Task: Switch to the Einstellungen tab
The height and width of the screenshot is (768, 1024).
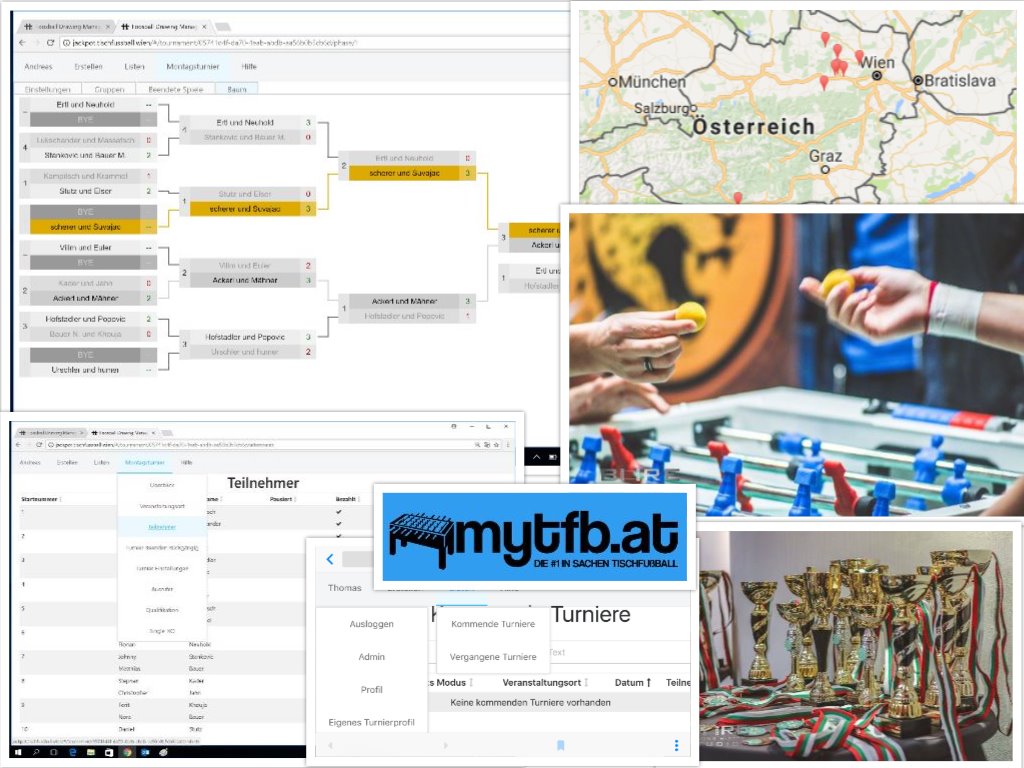Action: [48, 89]
